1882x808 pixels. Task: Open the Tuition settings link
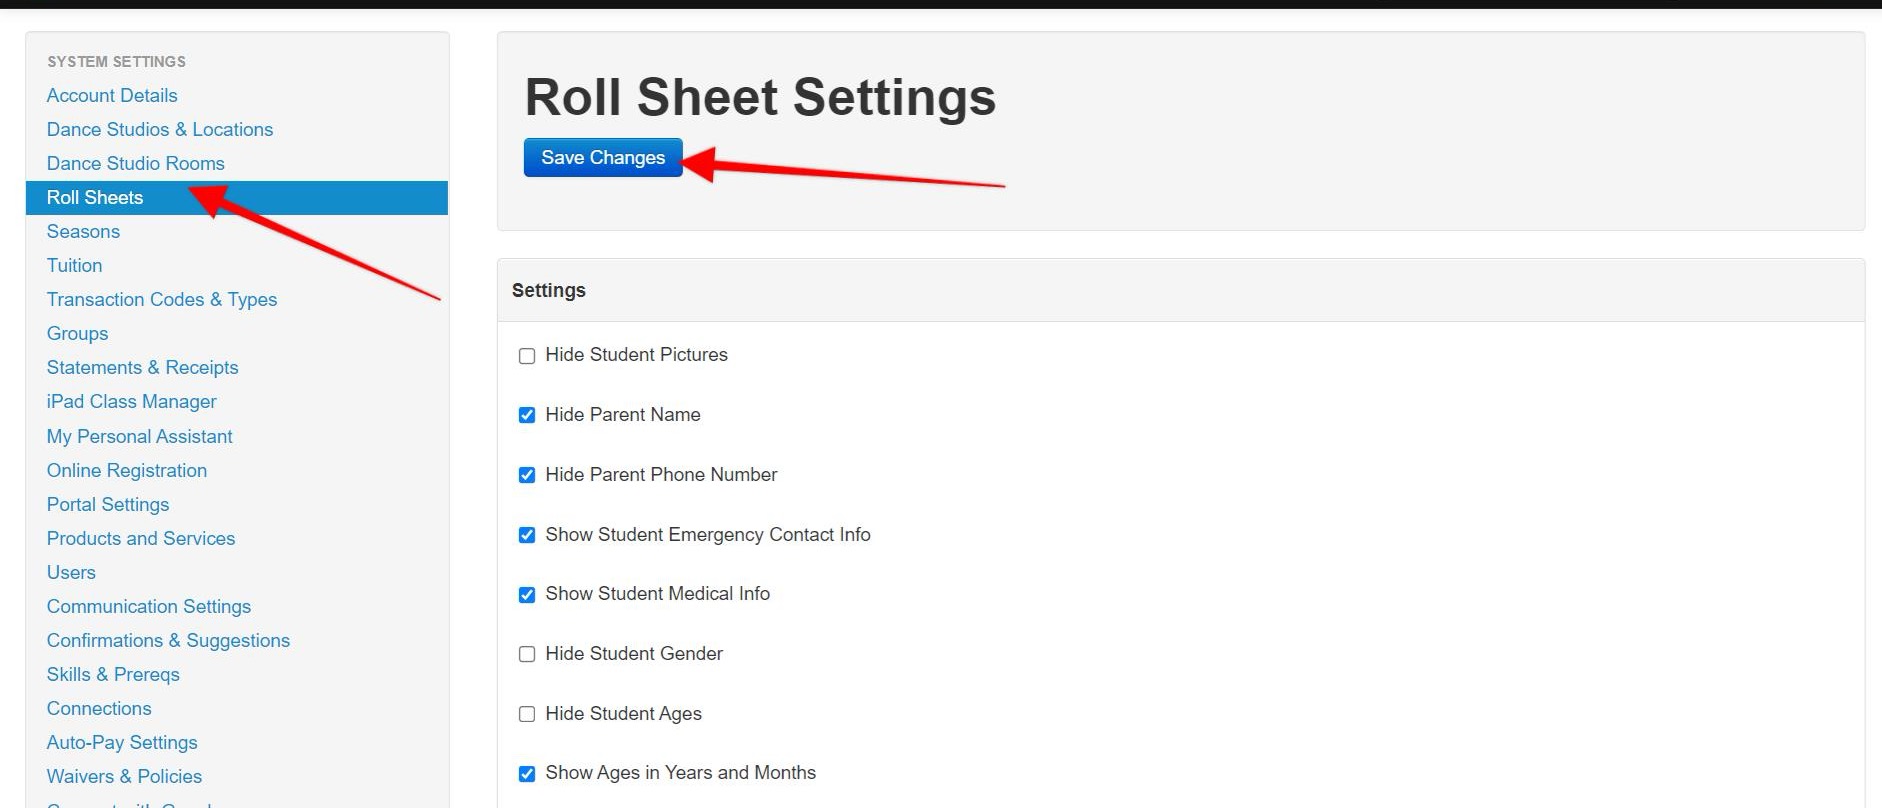(x=74, y=266)
